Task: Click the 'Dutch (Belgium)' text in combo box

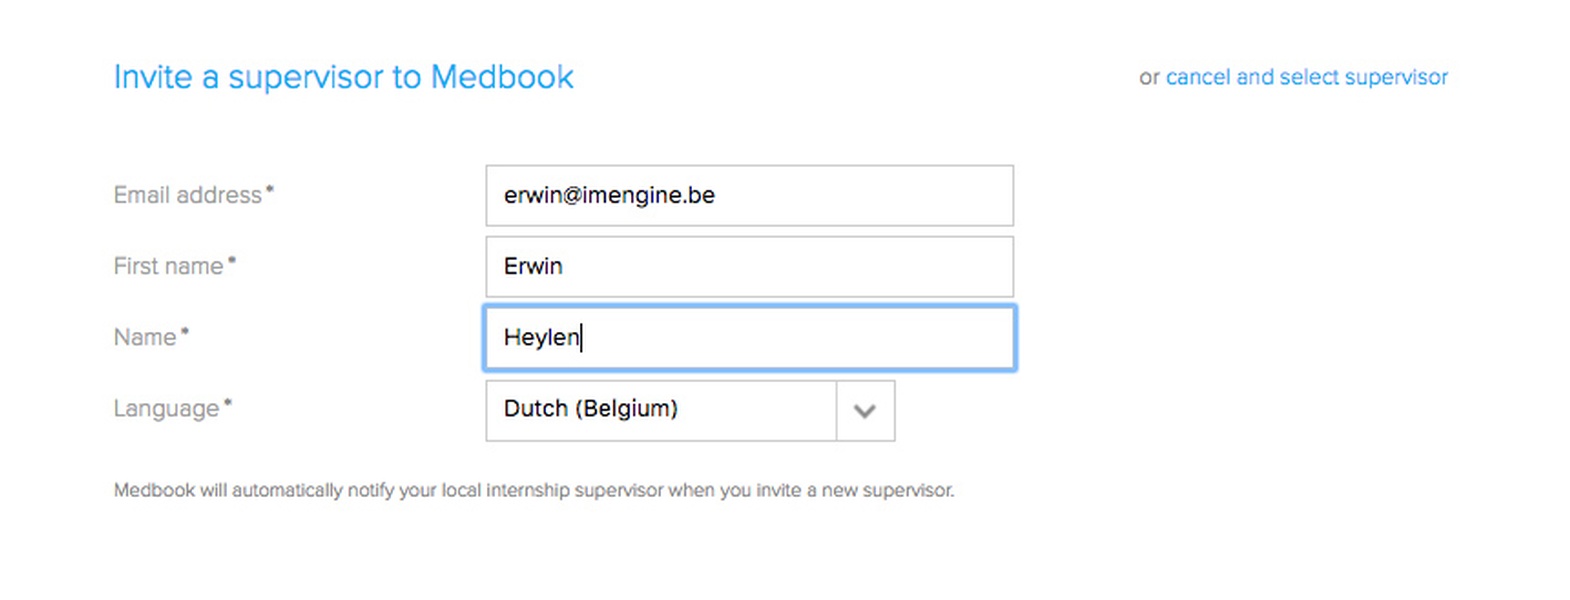Action: [590, 408]
